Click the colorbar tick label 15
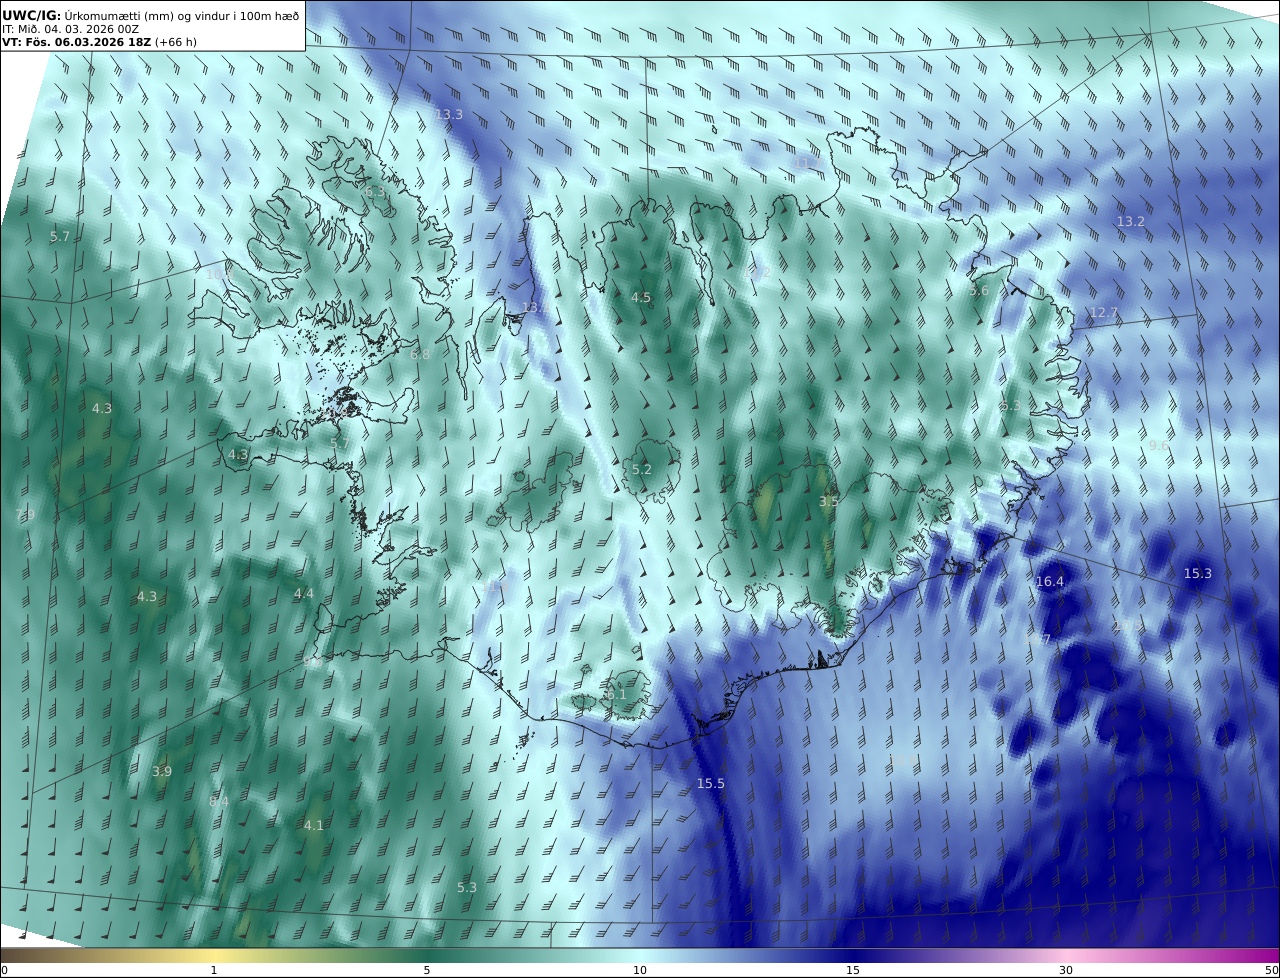Viewport: 1280px width, 978px height. click(x=853, y=970)
